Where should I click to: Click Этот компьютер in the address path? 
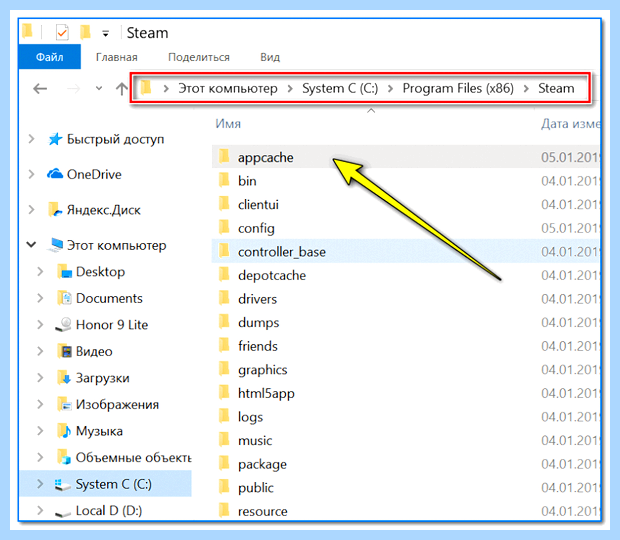click(228, 88)
